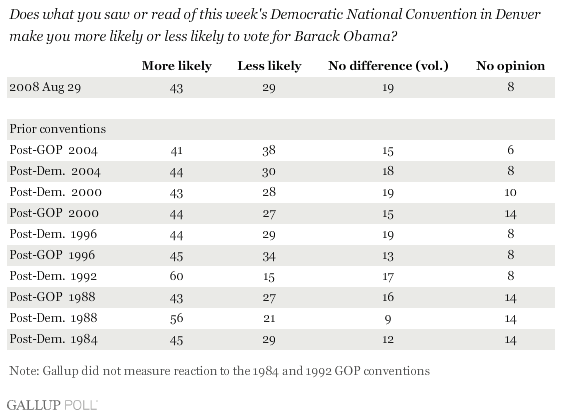Screen dimensions: 562x416
Task: Select the More likely column header
Action: [177, 66]
